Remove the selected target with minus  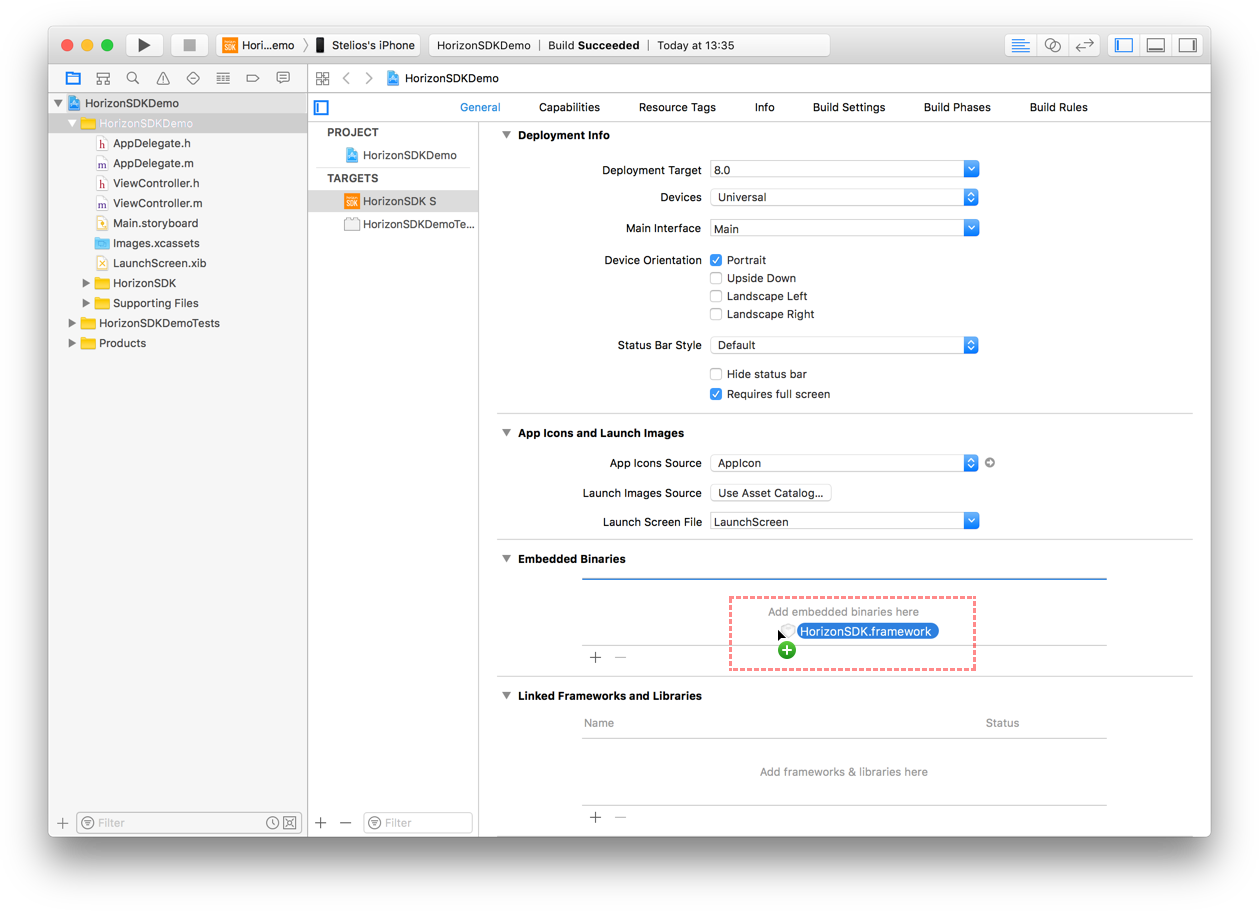pyautogui.click(x=345, y=823)
